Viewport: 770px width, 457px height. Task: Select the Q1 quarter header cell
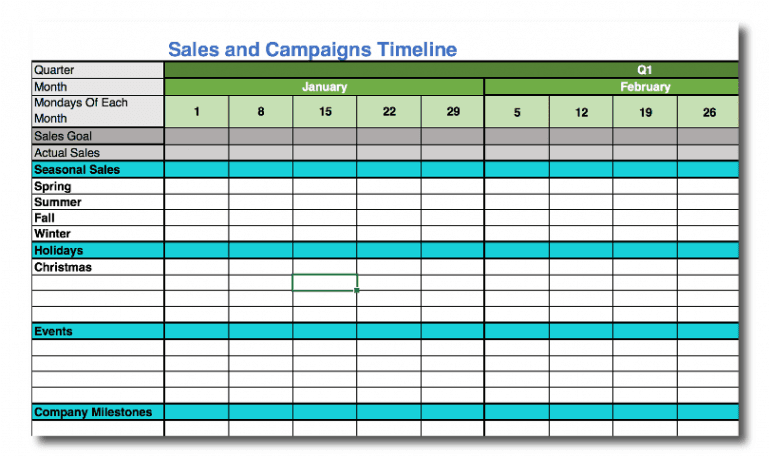click(x=644, y=70)
